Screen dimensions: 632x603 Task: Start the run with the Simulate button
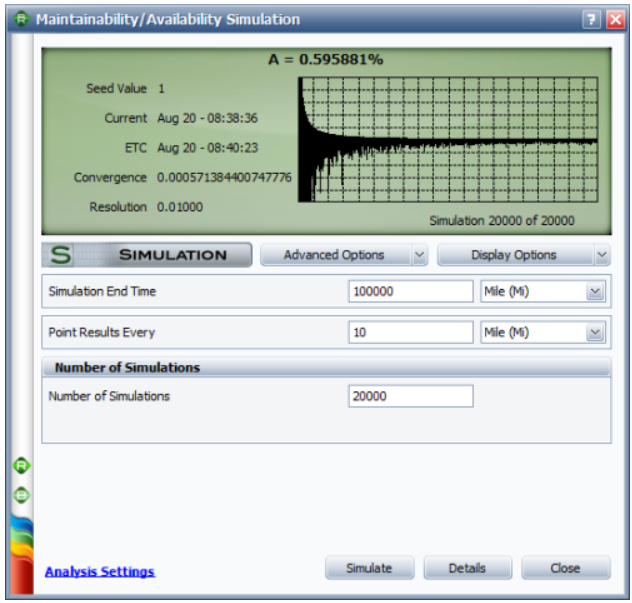pos(370,568)
